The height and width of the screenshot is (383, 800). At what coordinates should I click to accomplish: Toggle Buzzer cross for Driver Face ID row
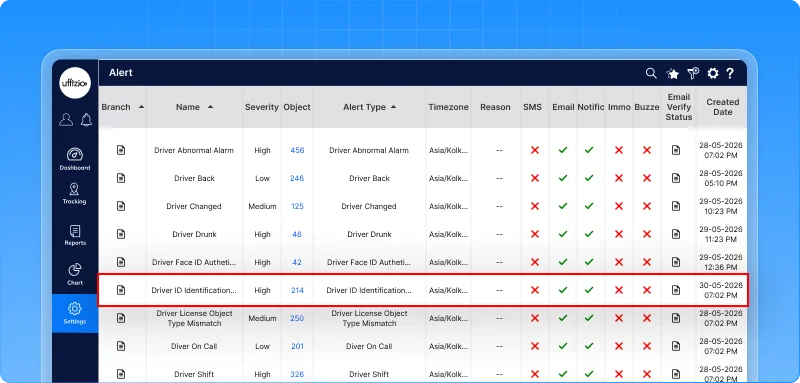[647, 263]
